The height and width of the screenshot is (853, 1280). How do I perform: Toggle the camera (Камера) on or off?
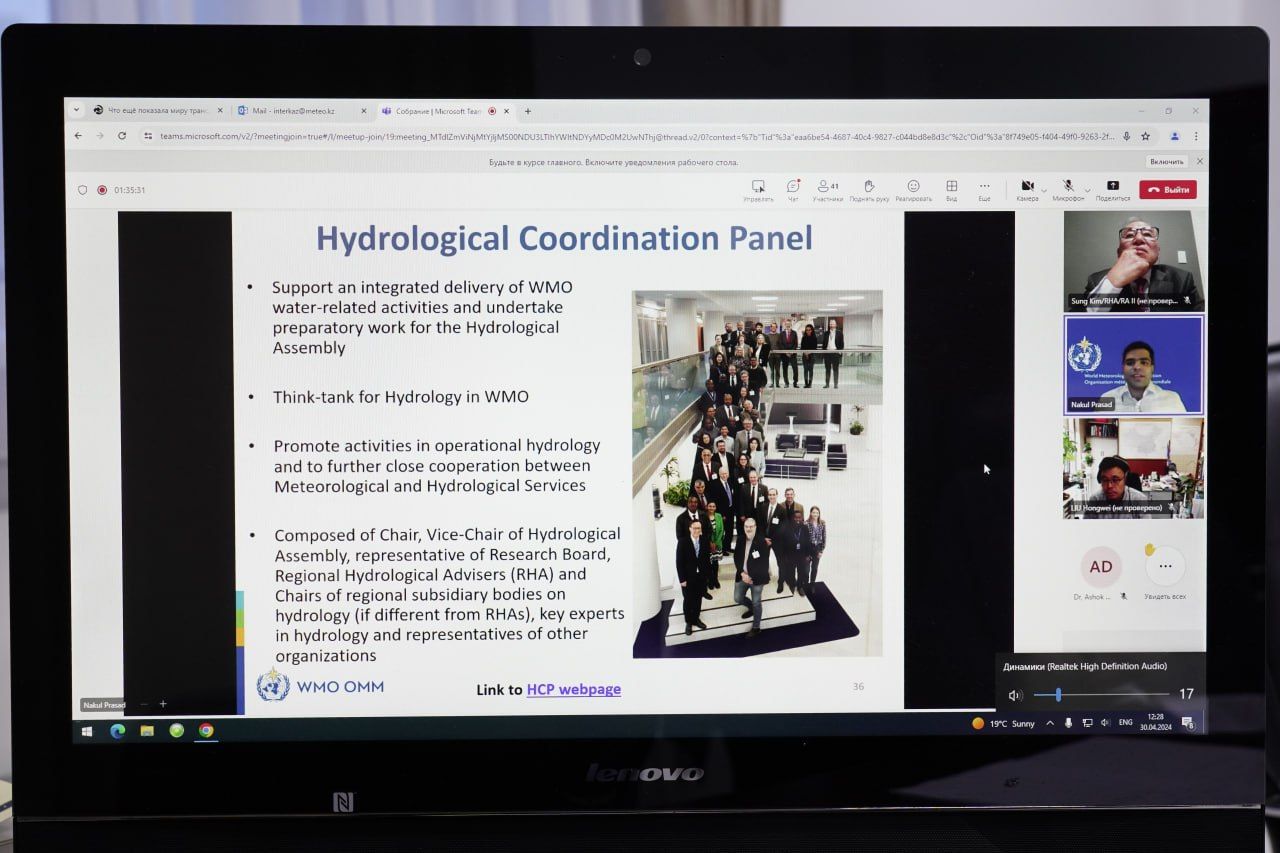click(1026, 190)
